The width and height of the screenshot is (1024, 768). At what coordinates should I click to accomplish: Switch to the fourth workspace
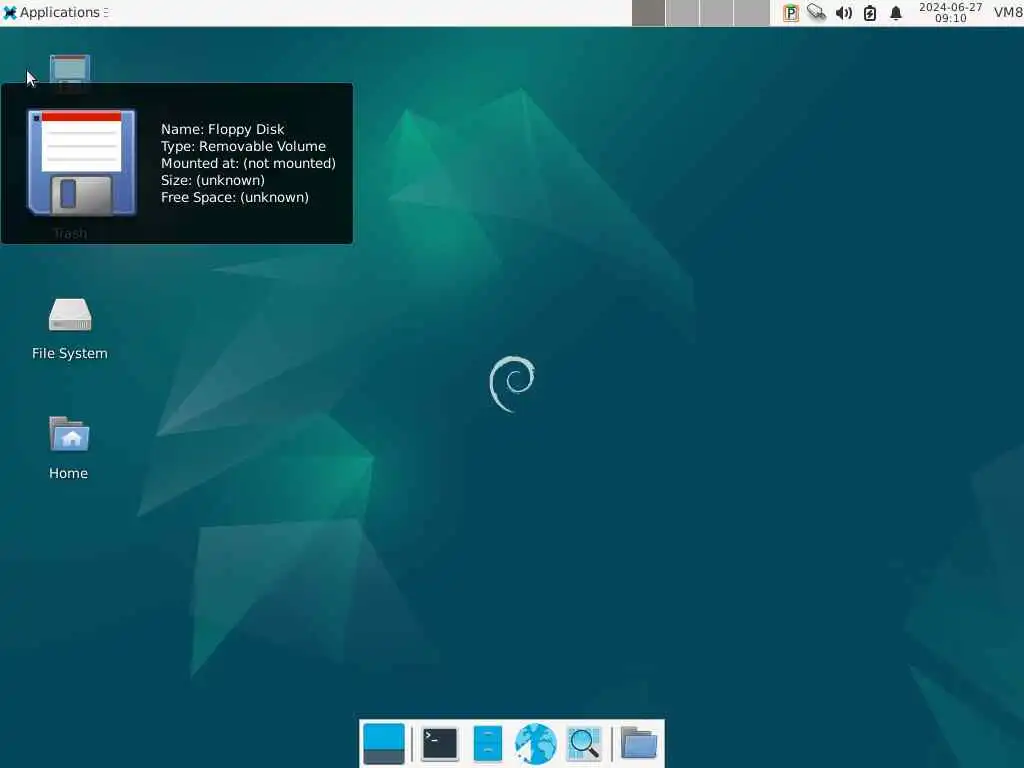click(751, 13)
